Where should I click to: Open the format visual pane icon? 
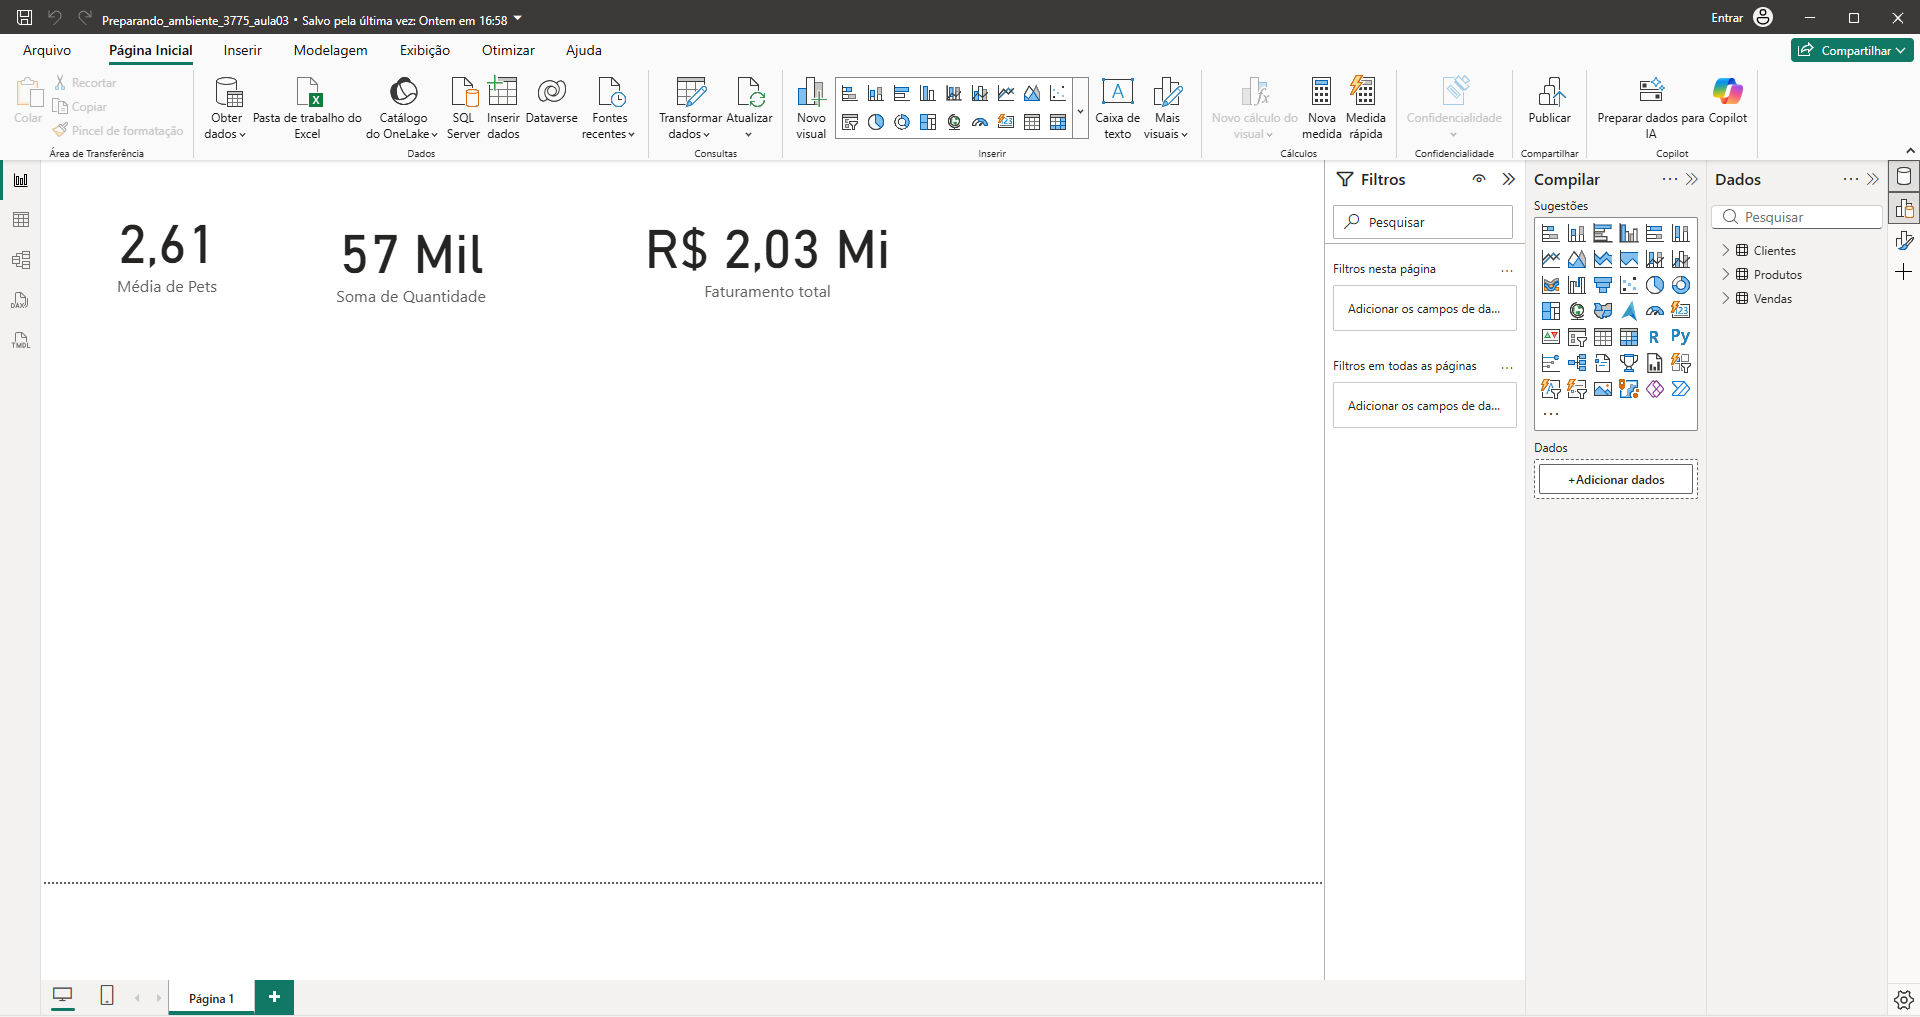point(1904,240)
